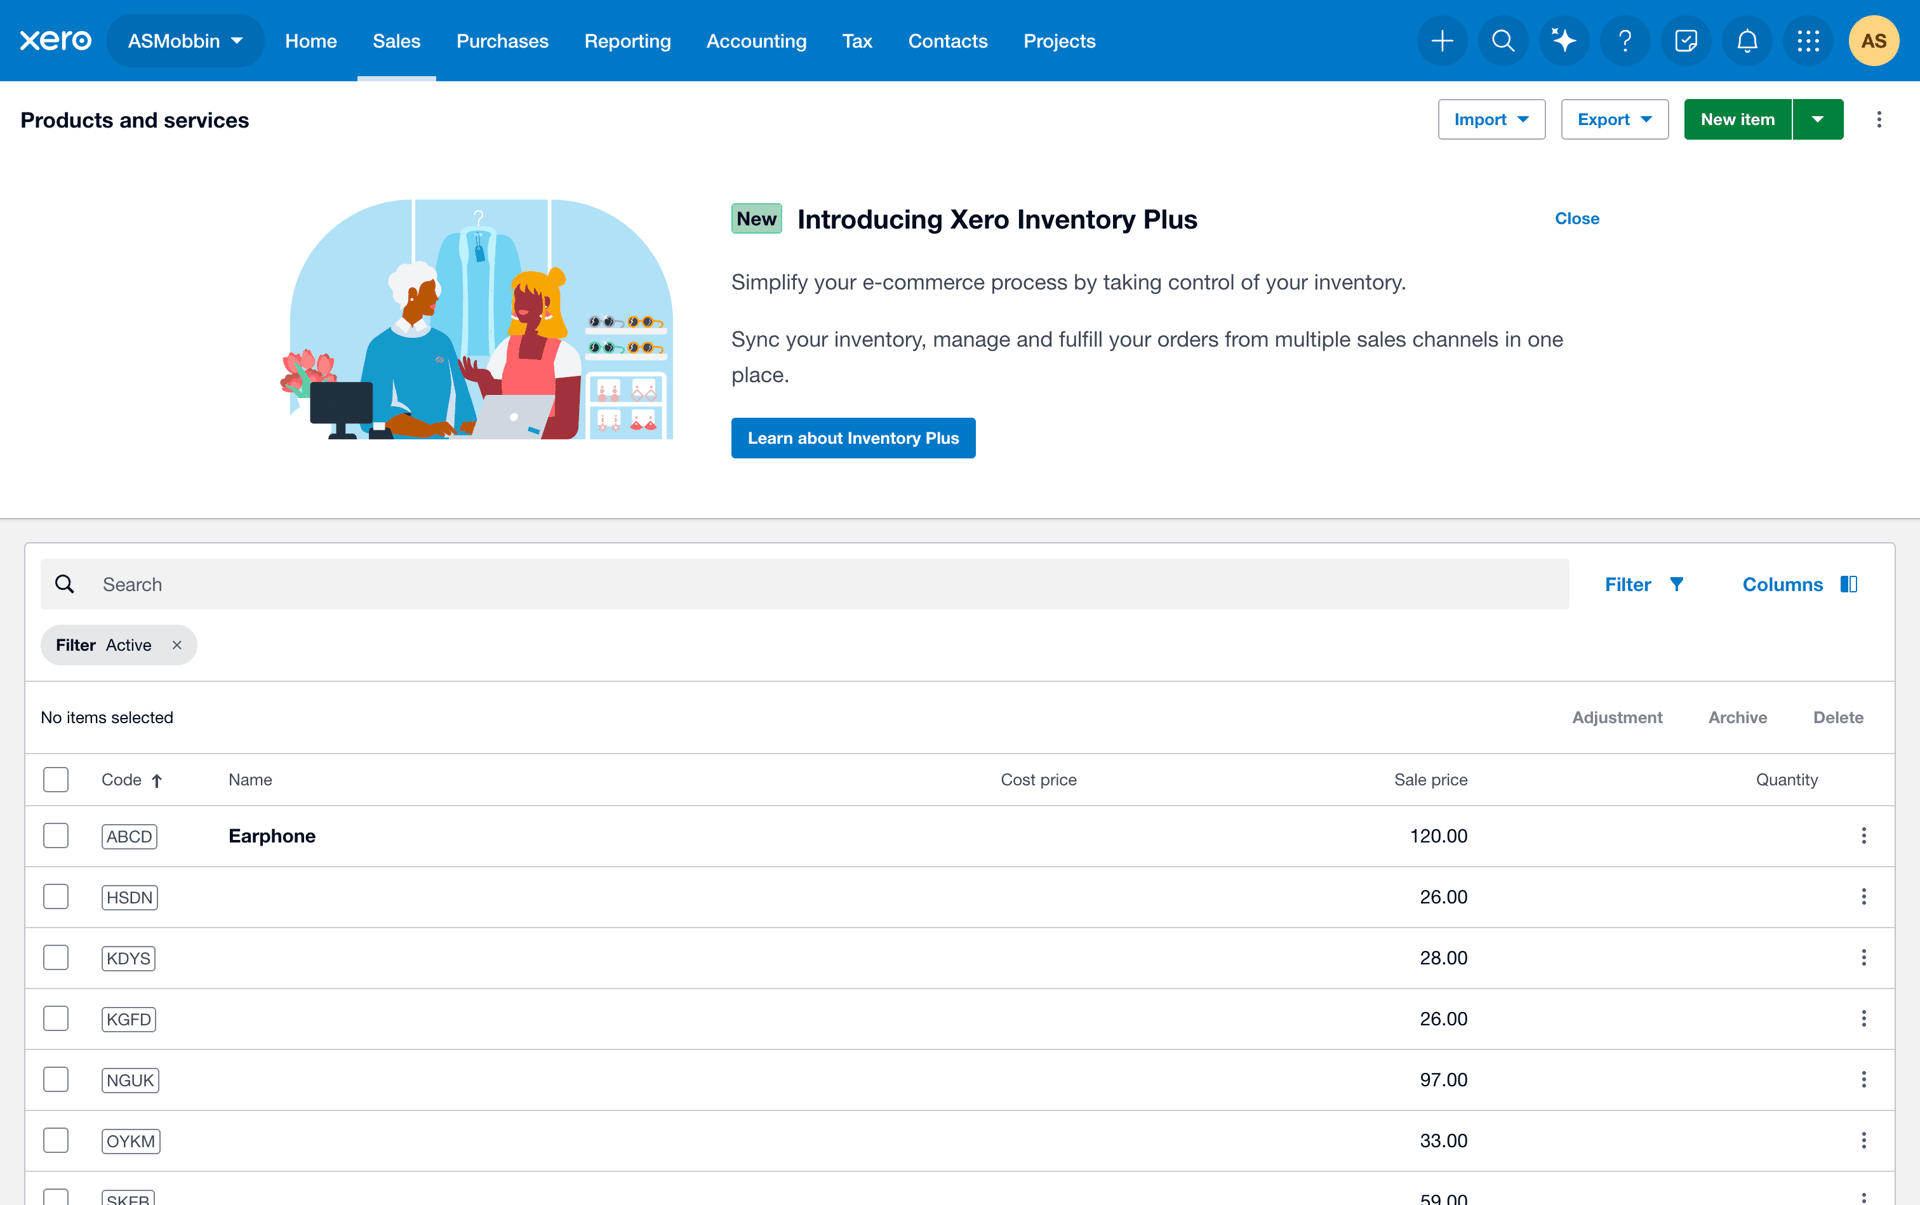Image resolution: width=1920 pixels, height=1205 pixels.
Task: Expand the ASMobbin organisation dropdown
Action: (x=185, y=41)
